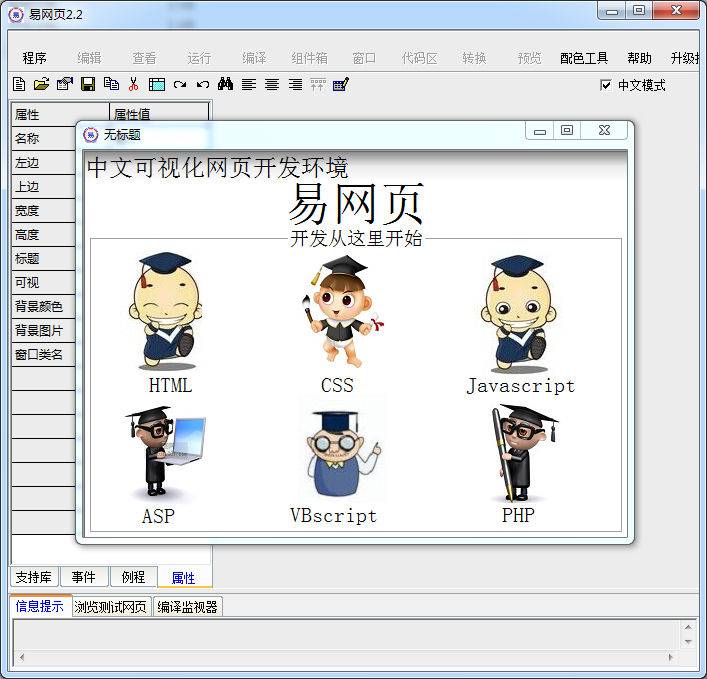This screenshot has height=679, width=707.
Task: Open the 配色工具 menu
Action: pos(584,58)
